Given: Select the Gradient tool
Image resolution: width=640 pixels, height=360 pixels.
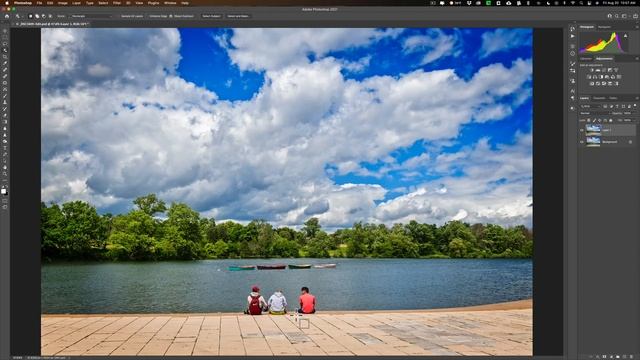Looking at the screenshot, I should (x=6, y=122).
